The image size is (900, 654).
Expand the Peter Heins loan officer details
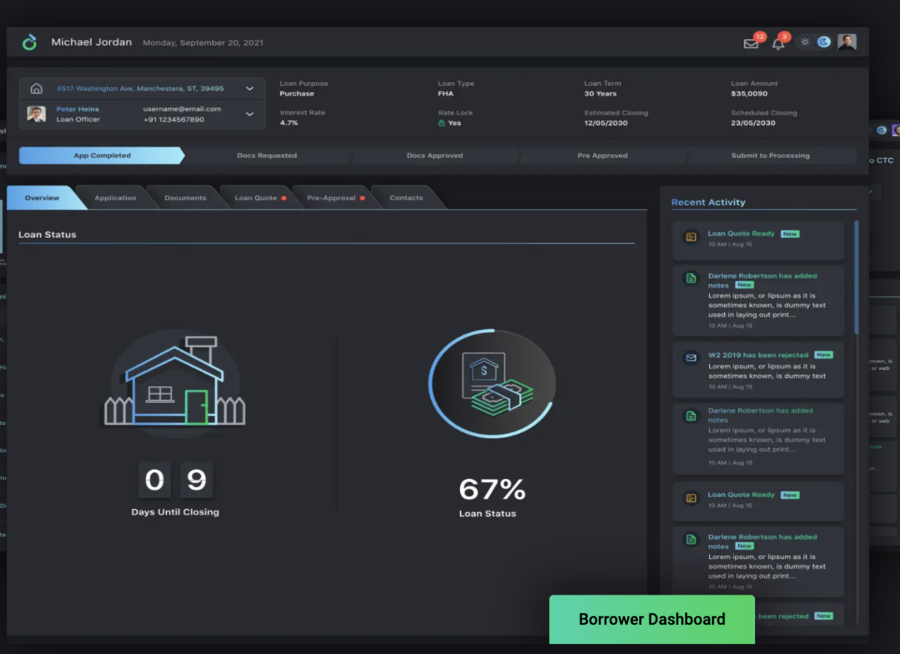[x=249, y=114]
